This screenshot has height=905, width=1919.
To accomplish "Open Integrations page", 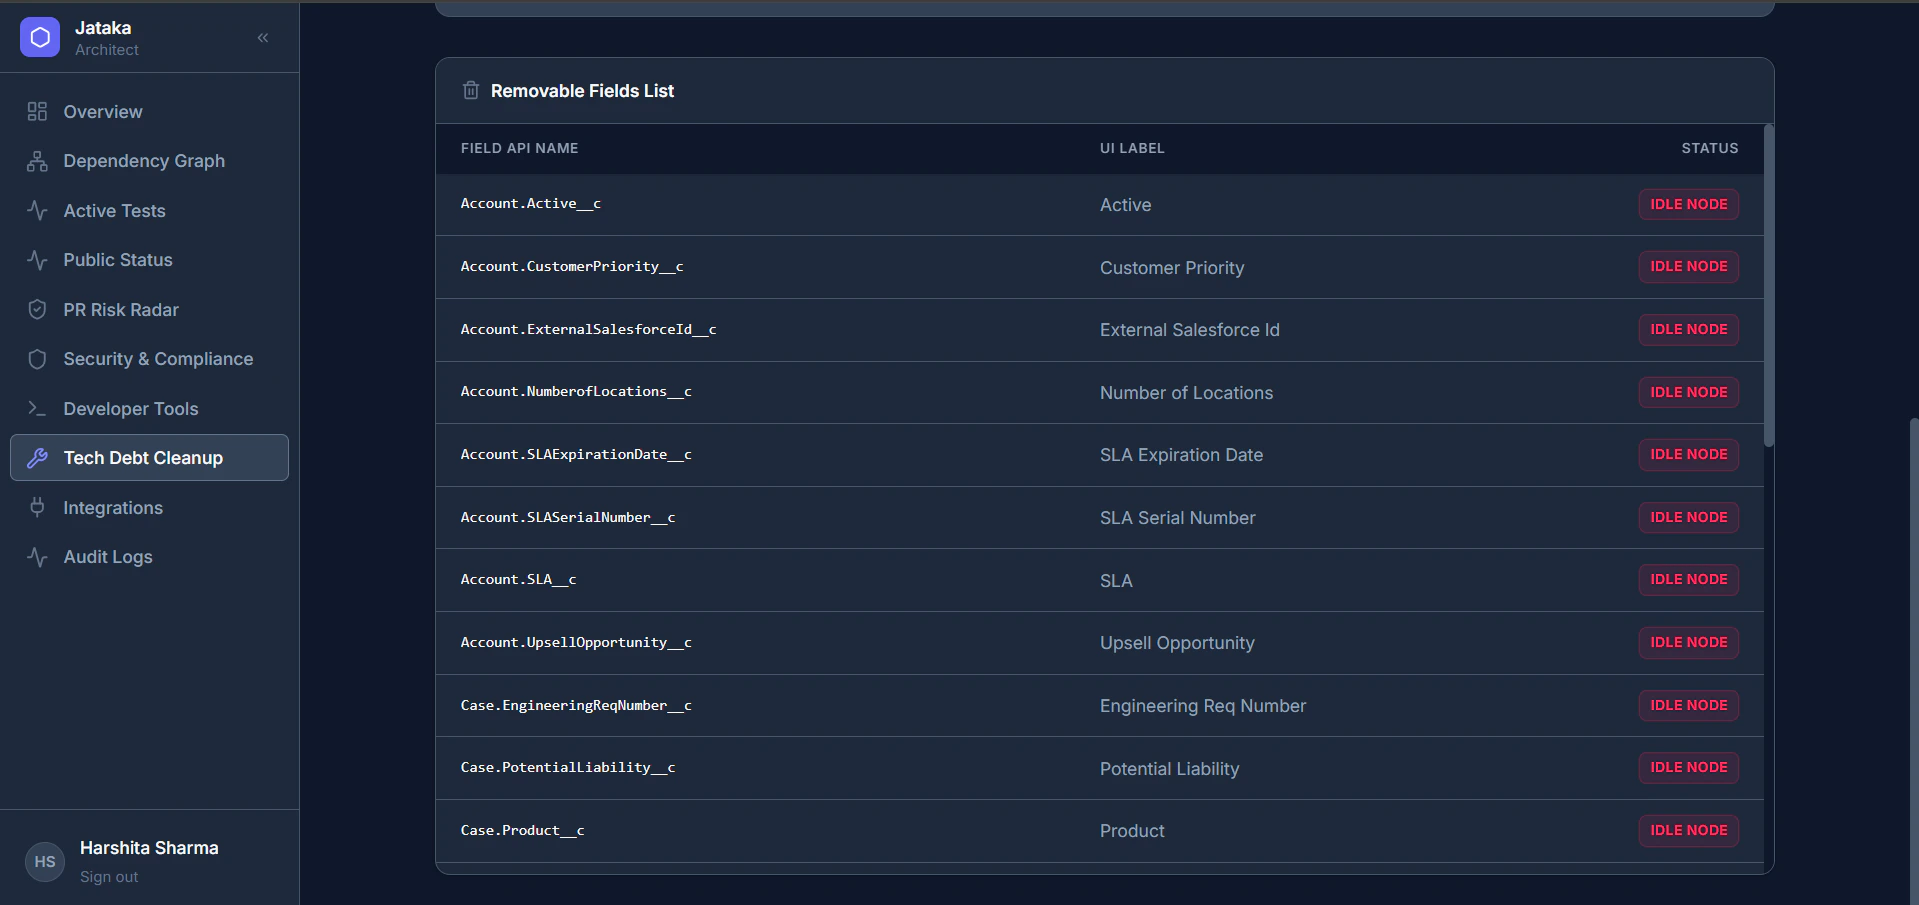I will [149, 508].
